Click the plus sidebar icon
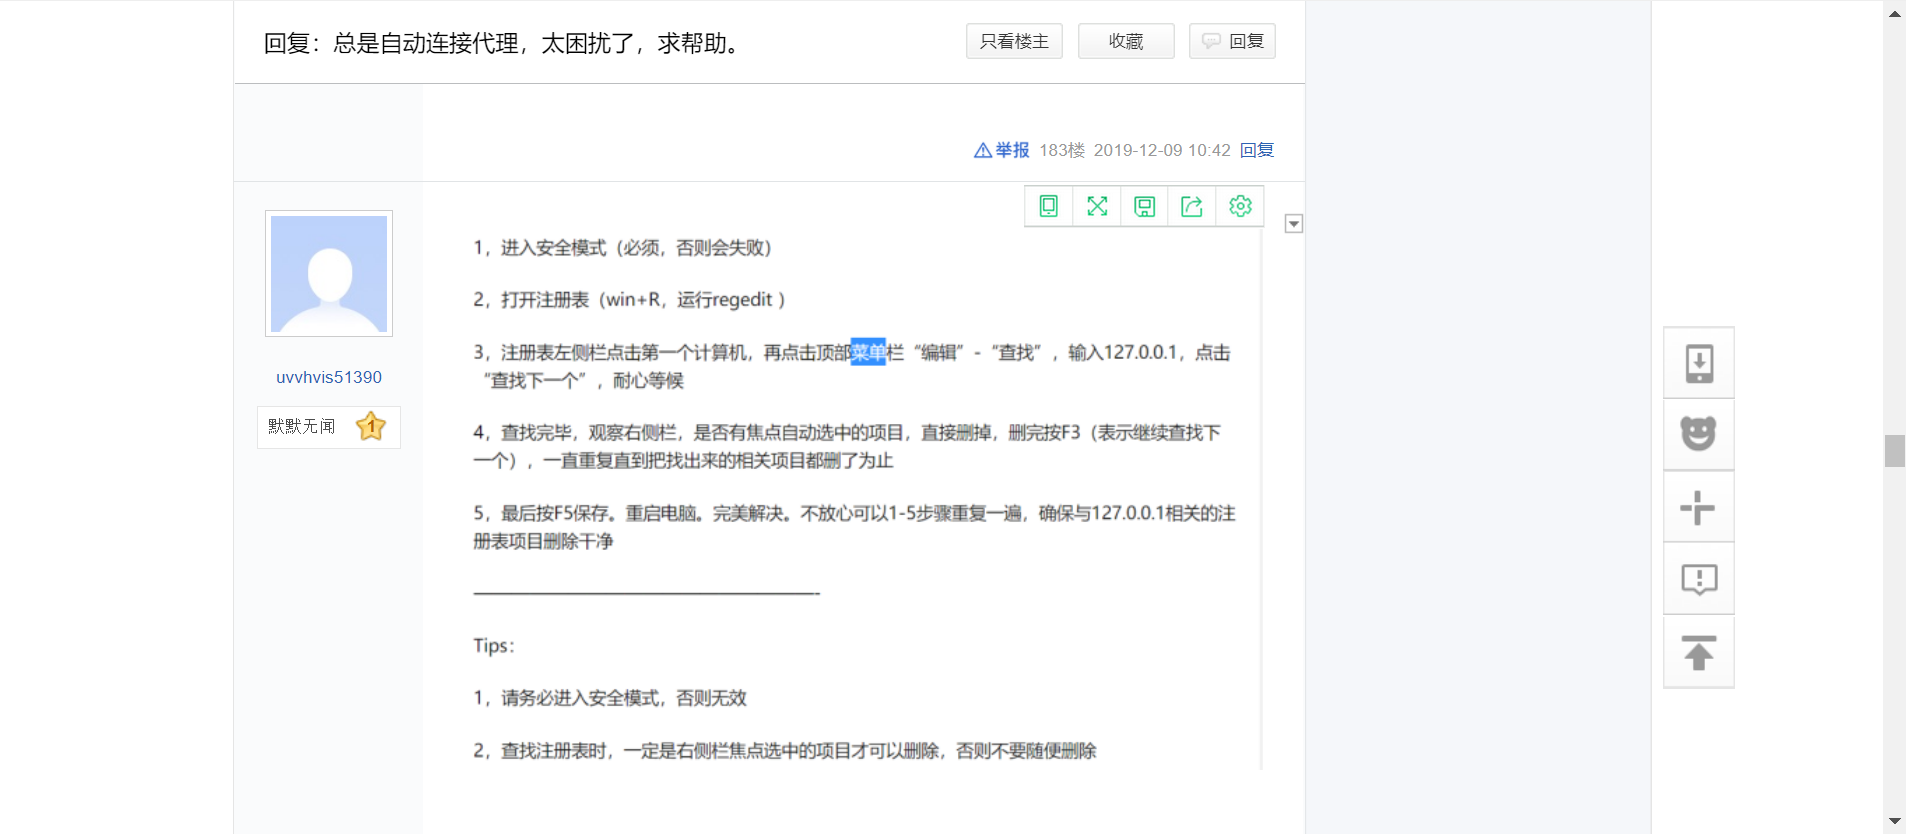The height and width of the screenshot is (834, 1906). coord(1699,507)
